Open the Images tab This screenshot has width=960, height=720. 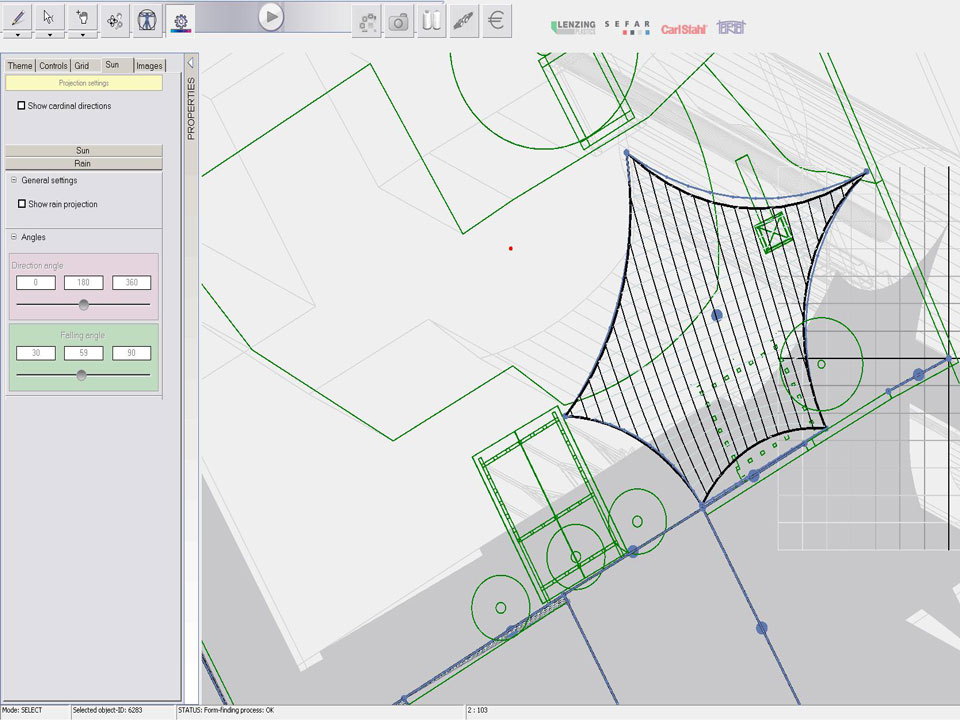[149, 66]
